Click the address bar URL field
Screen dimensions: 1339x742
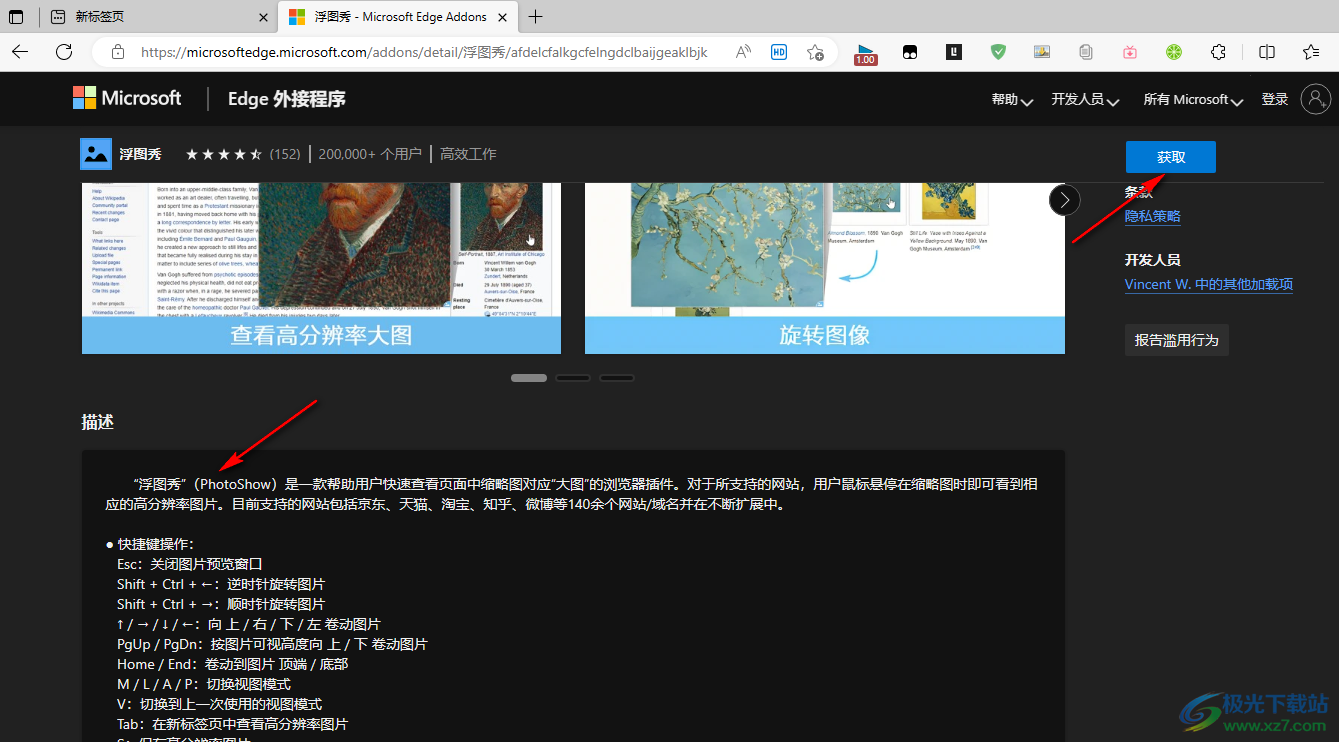(424, 52)
